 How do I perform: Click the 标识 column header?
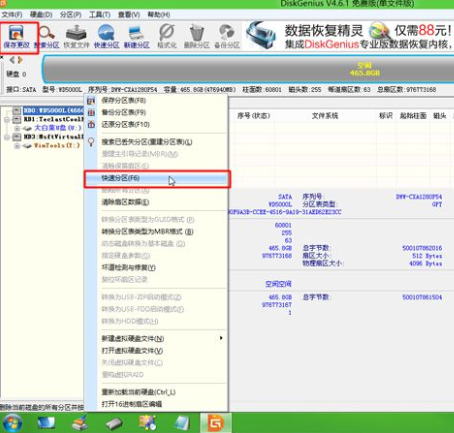(x=386, y=116)
